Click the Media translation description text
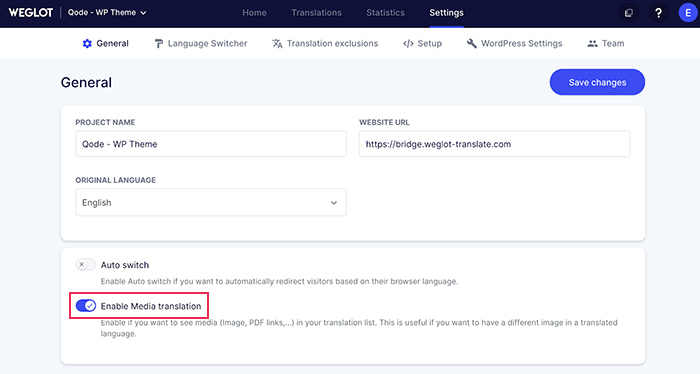 pyautogui.click(x=359, y=328)
